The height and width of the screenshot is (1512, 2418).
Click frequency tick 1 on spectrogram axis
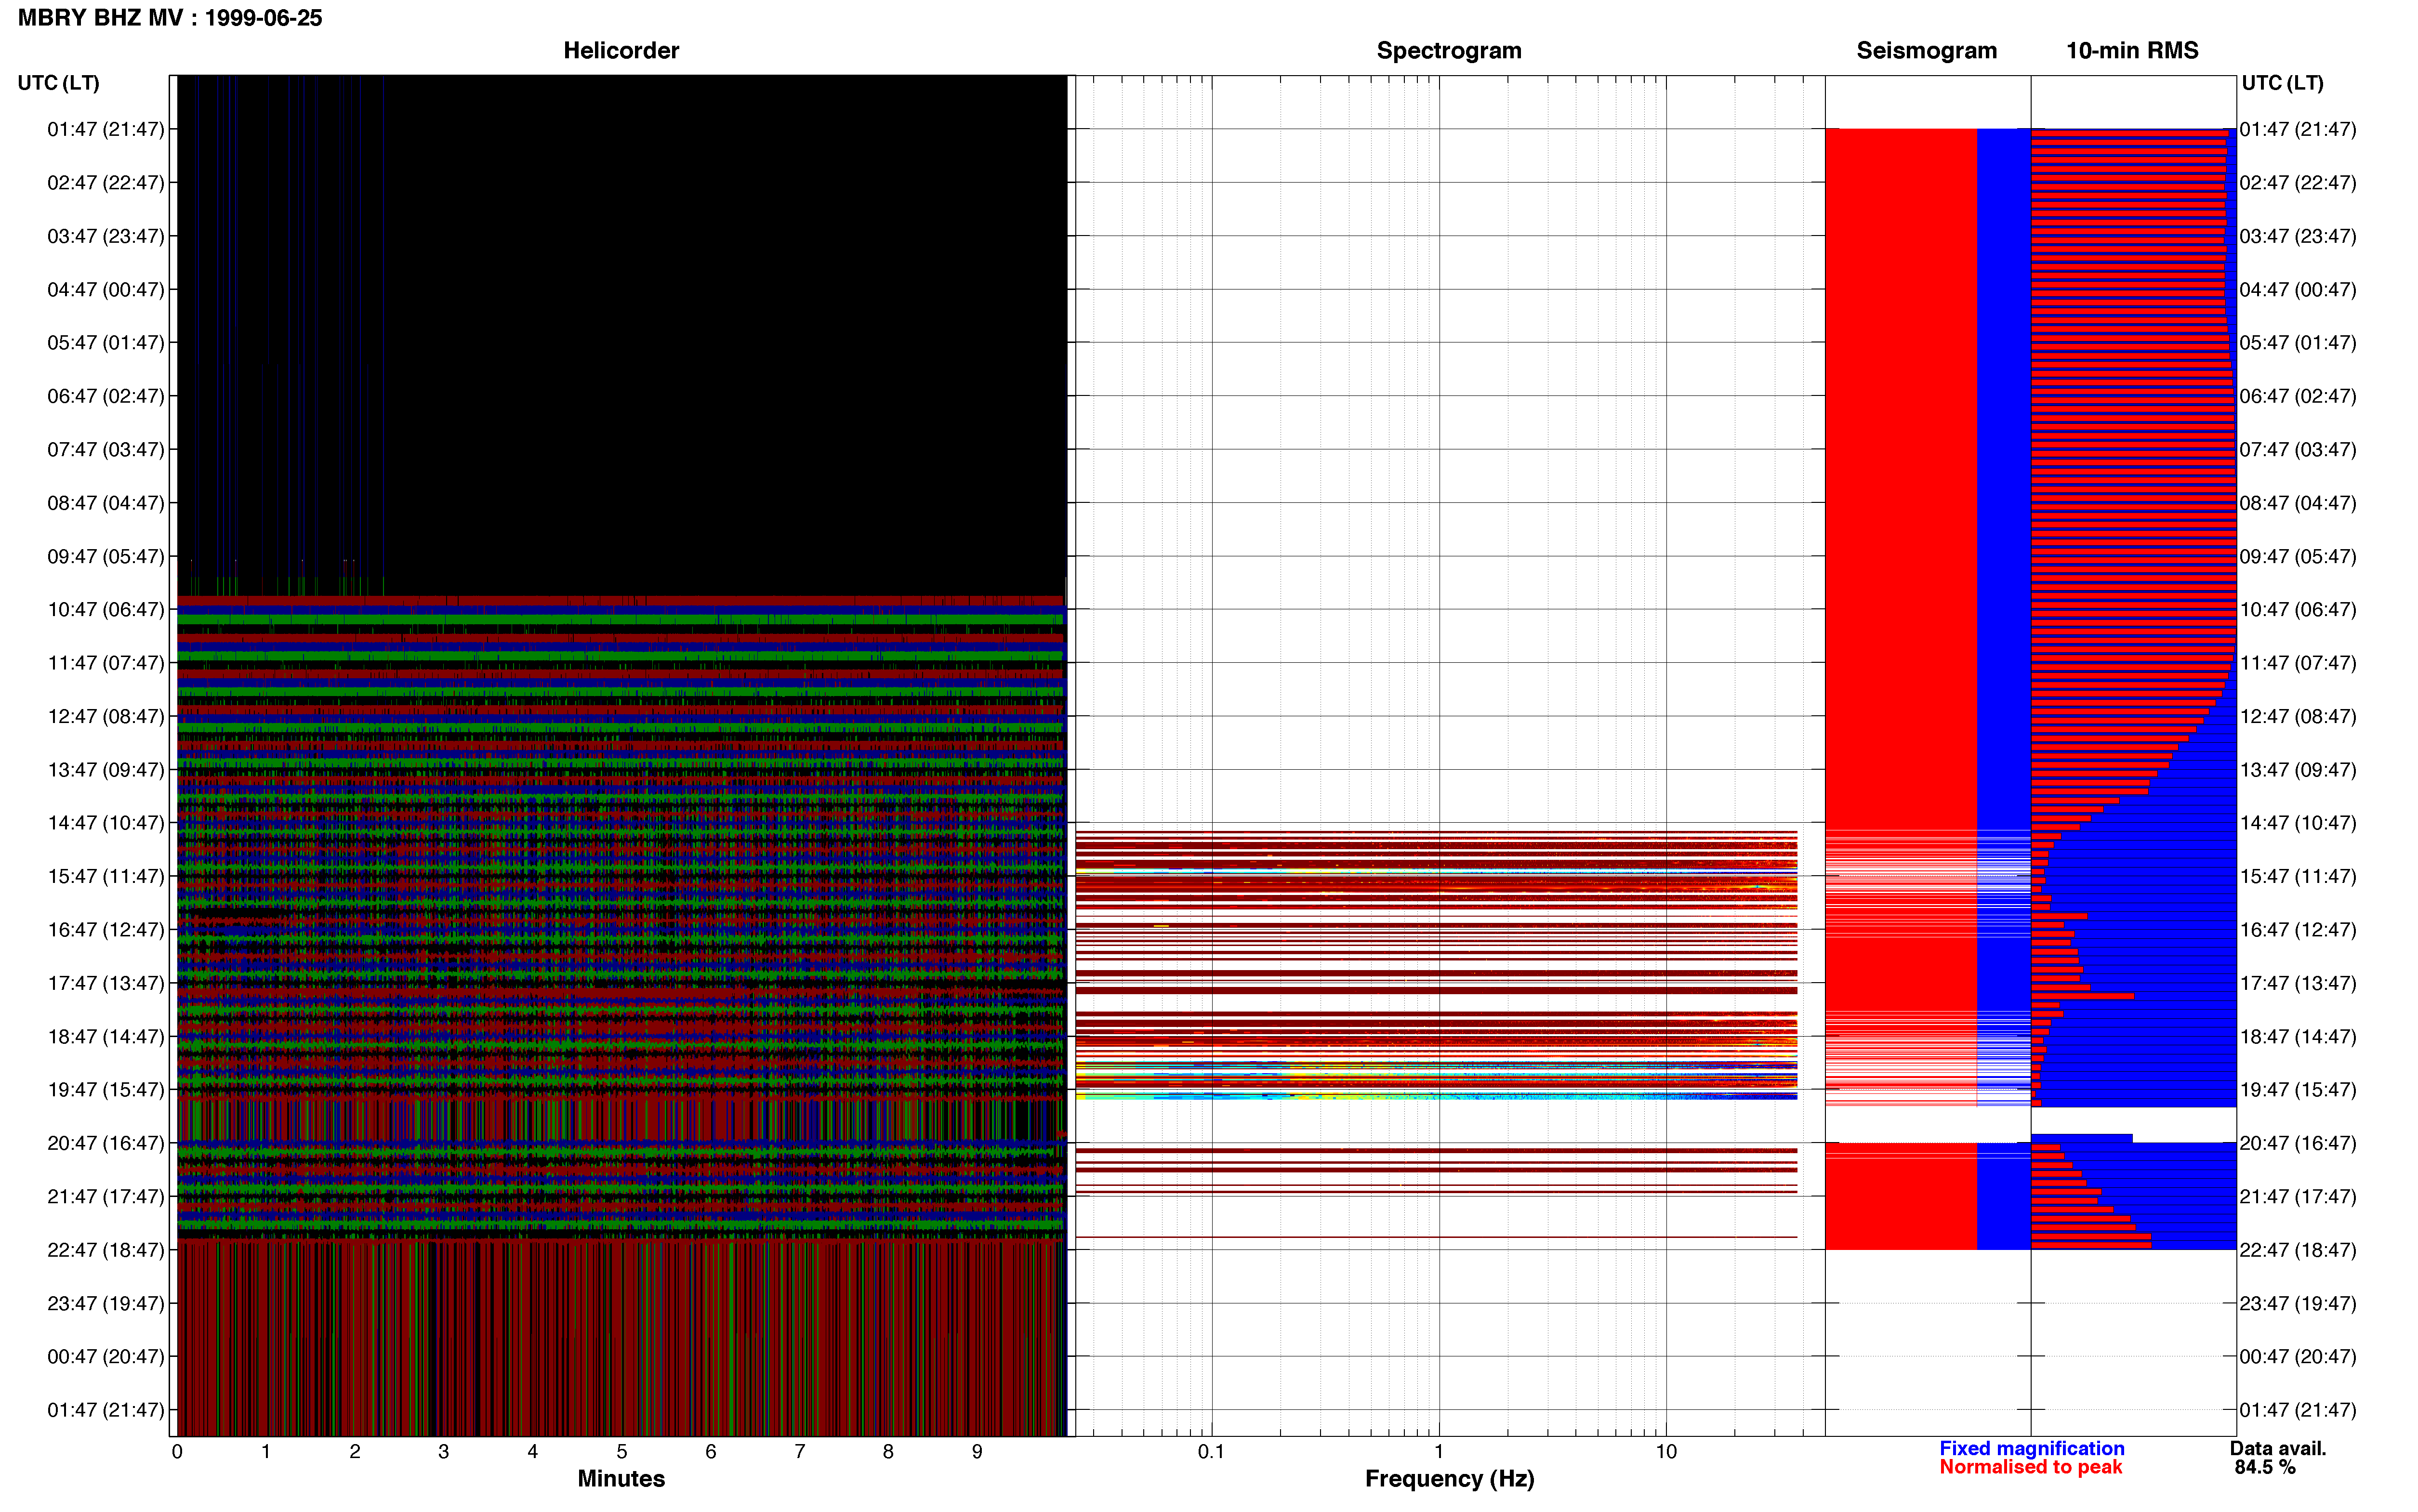[1439, 1451]
